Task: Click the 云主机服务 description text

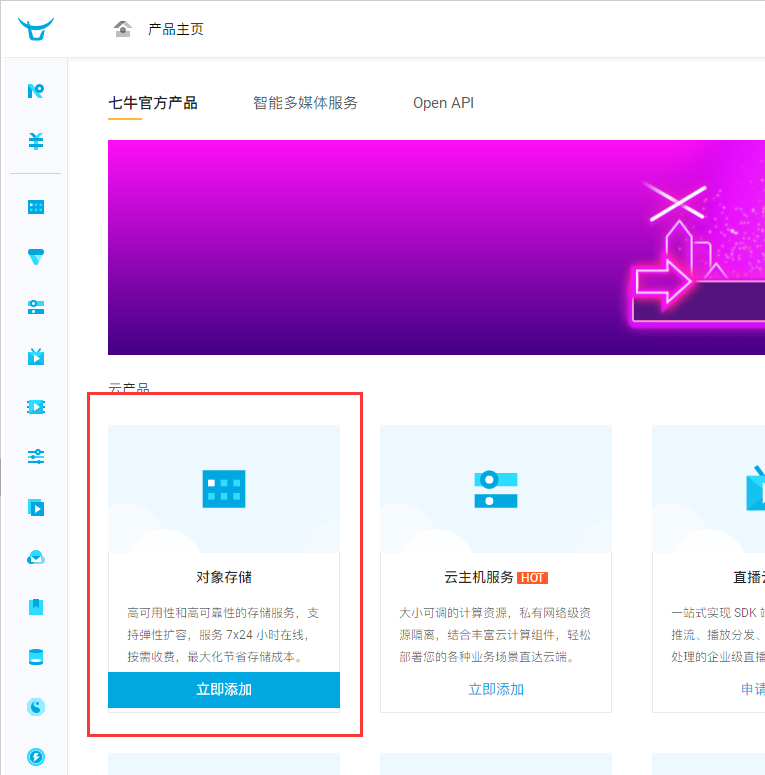Action: (x=495, y=635)
